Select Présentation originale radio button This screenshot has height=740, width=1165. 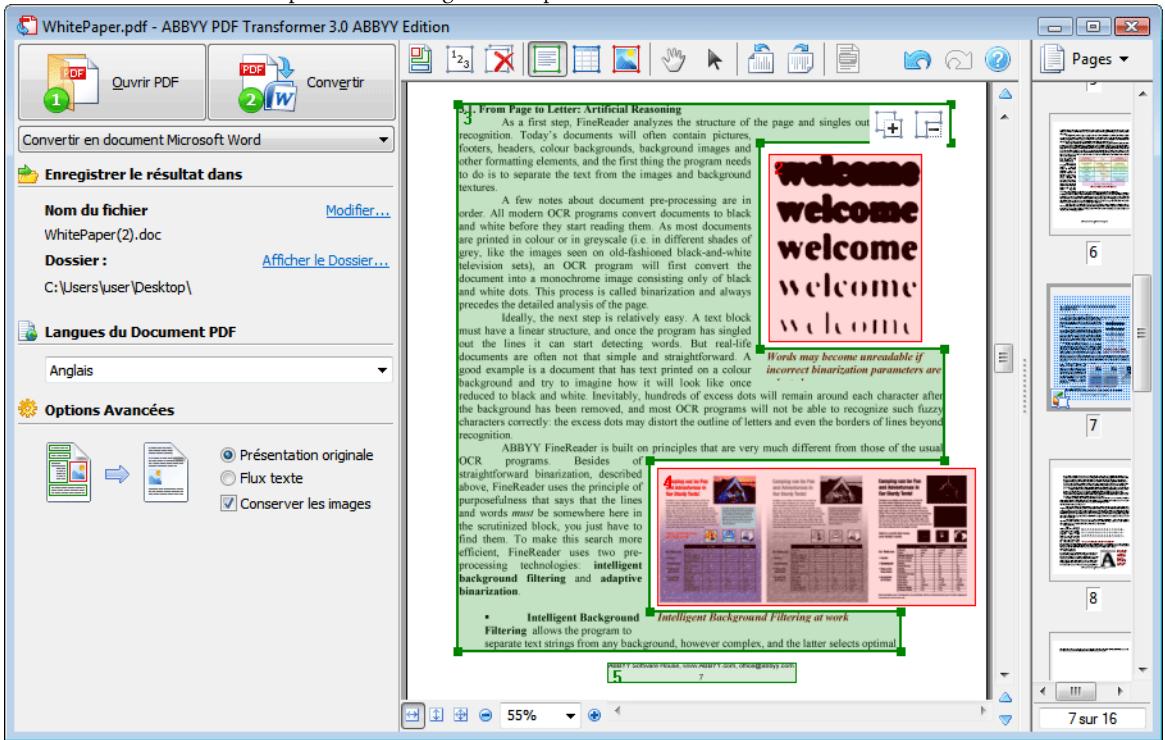(229, 455)
